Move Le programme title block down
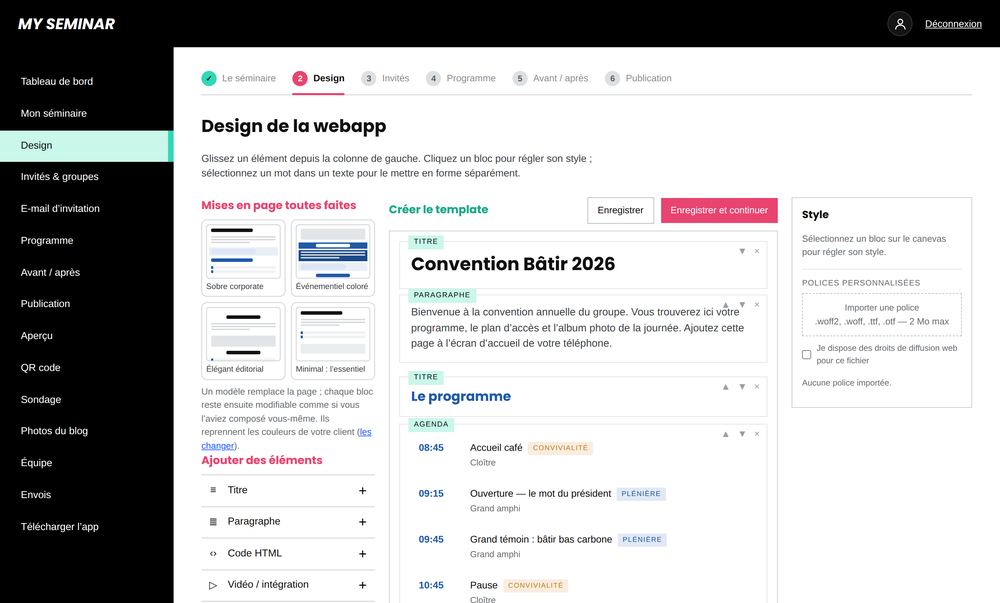Viewport: 1000px width, 603px height. 742,387
